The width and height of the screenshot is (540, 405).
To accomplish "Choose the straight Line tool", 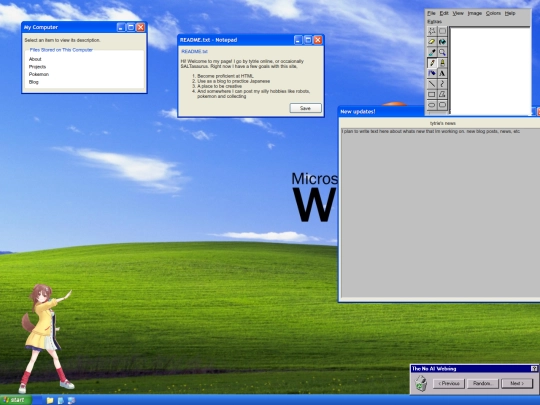I will (432, 84).
